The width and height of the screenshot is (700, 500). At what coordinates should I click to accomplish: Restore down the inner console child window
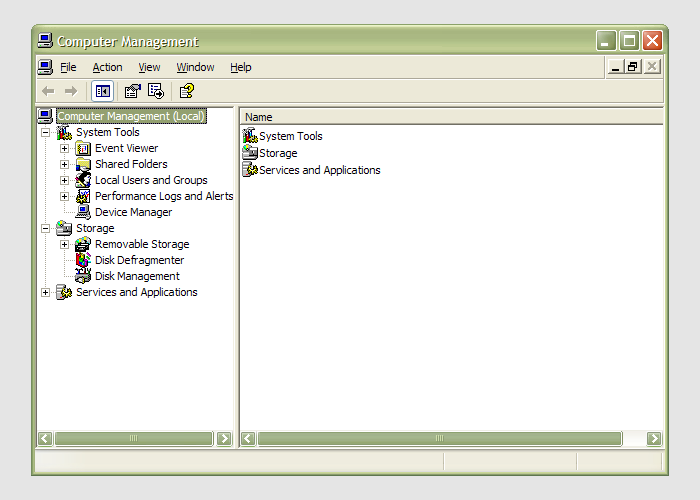[633, 67]
